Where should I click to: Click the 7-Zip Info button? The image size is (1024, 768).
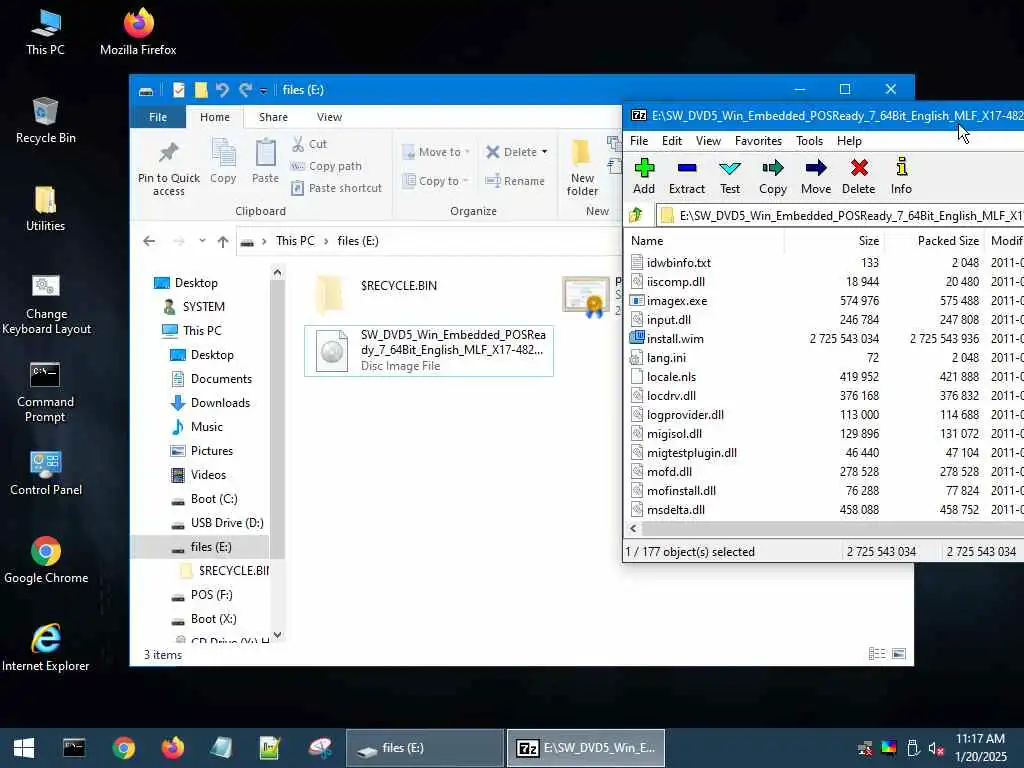[901, 176]
